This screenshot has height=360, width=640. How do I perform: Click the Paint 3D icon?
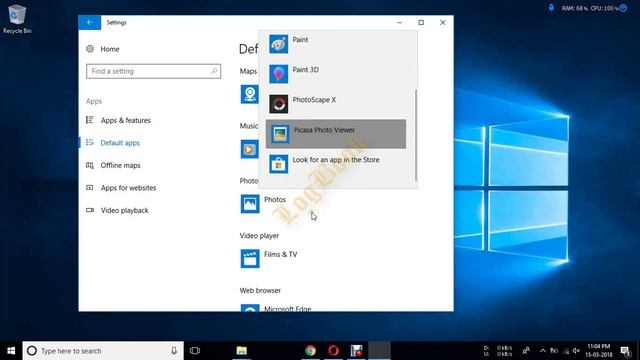pos(278,74)
